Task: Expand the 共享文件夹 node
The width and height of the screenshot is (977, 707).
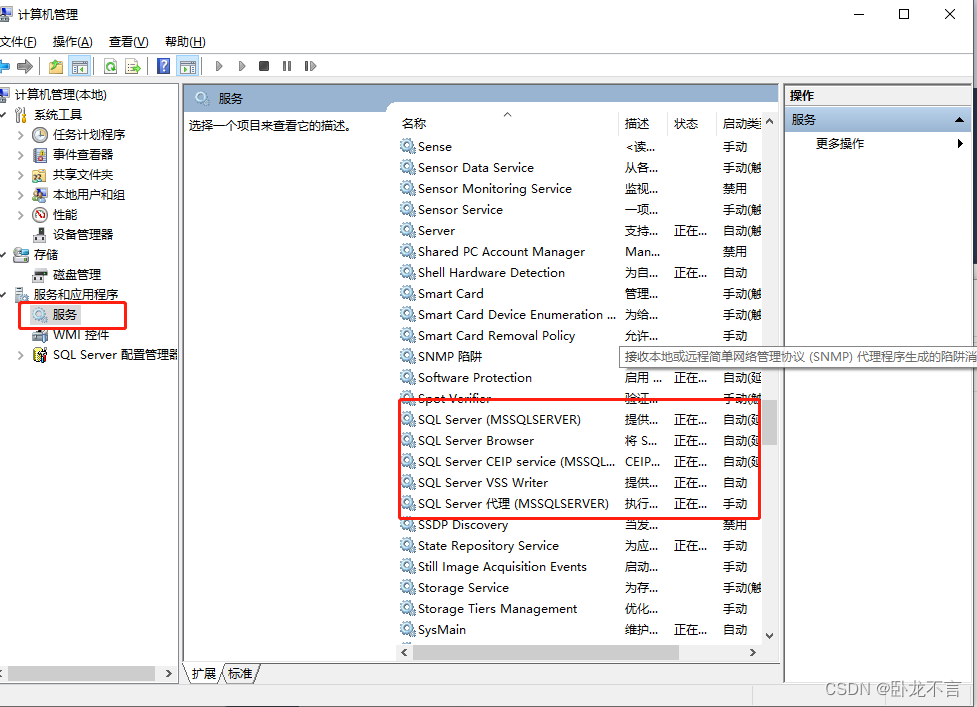Action: 21,175
